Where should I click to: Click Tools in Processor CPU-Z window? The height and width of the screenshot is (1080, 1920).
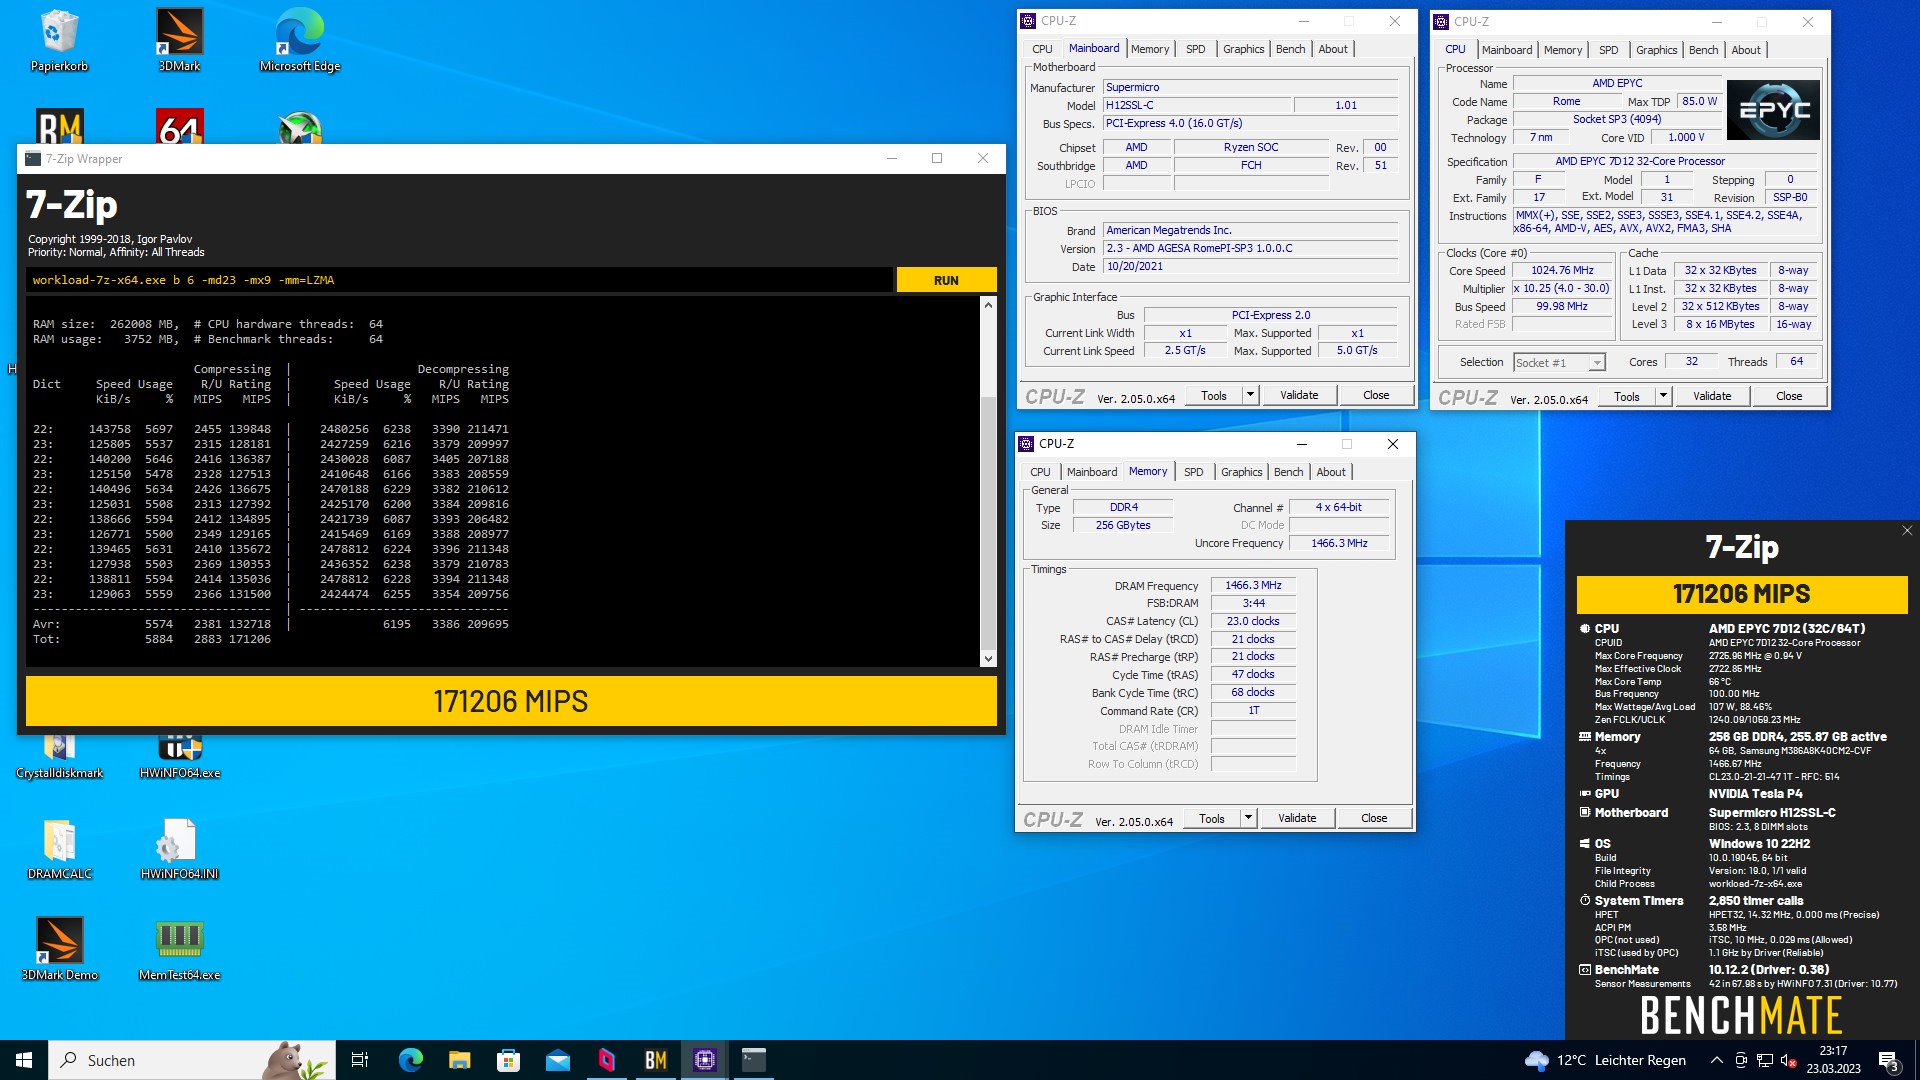point(1626,397)
